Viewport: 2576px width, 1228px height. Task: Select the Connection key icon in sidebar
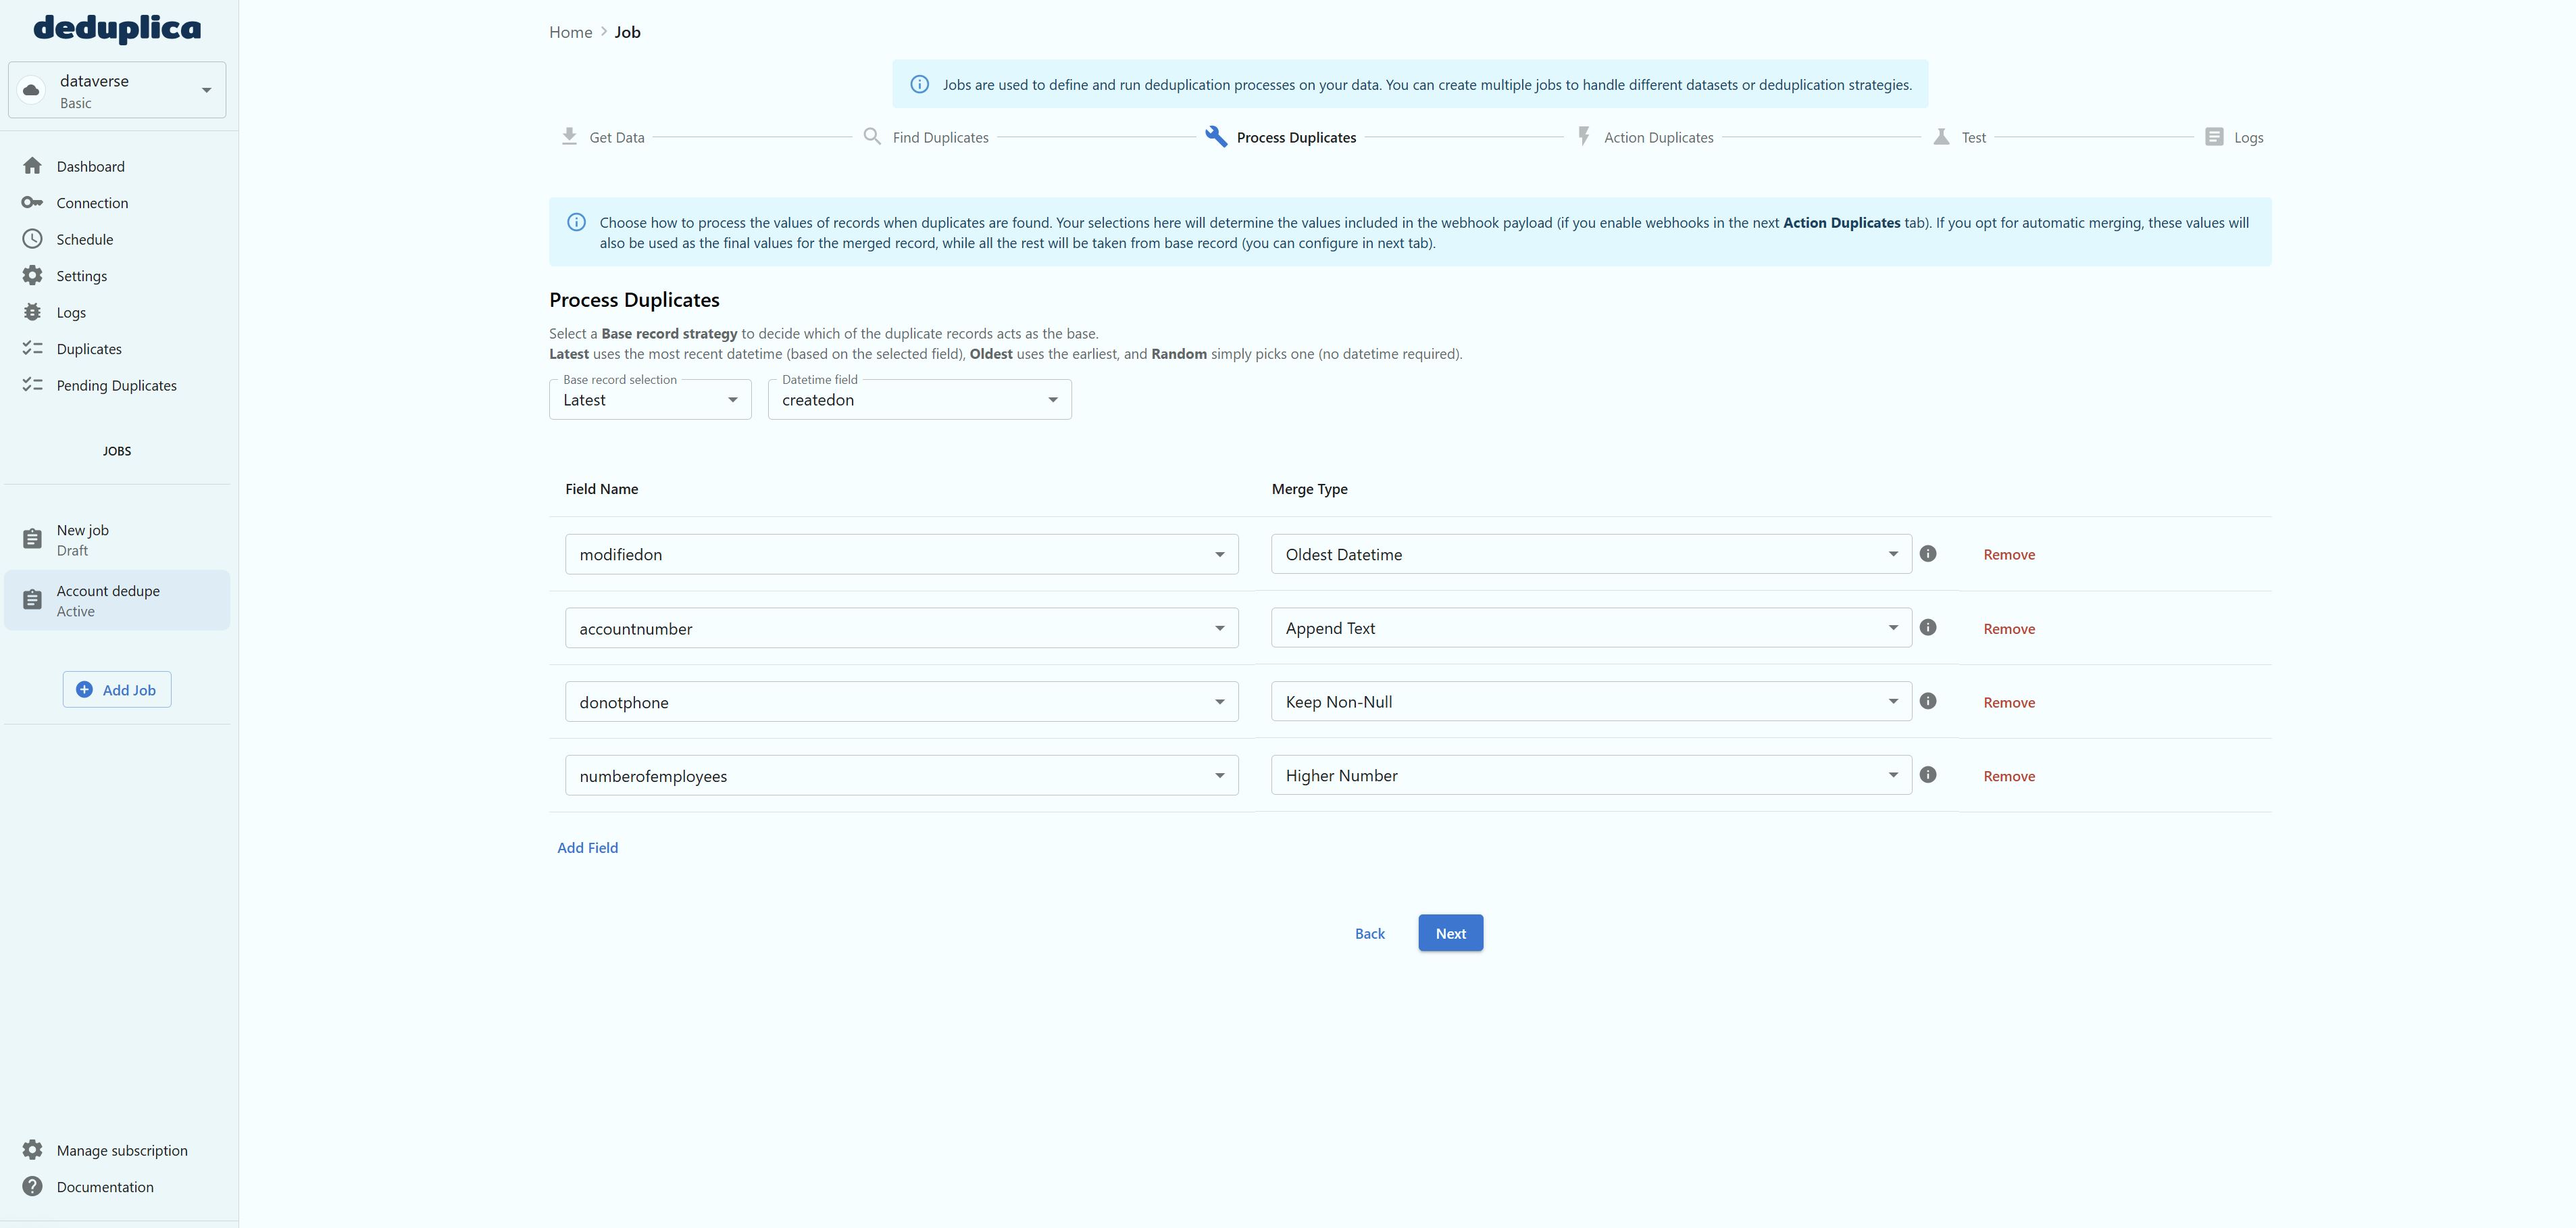point(33,202)
